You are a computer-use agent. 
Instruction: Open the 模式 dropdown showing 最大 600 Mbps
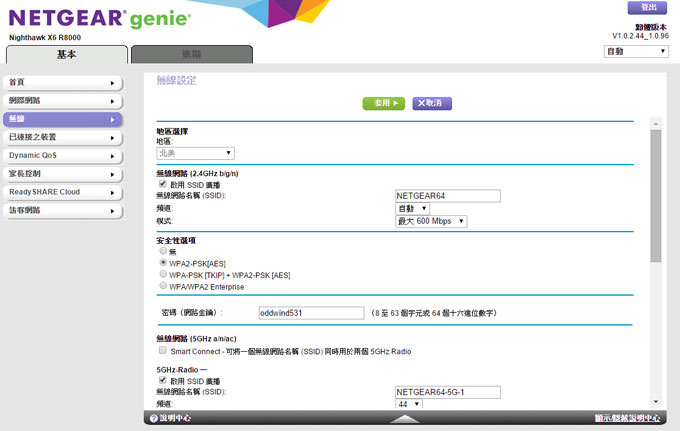(x=431, y=221)
